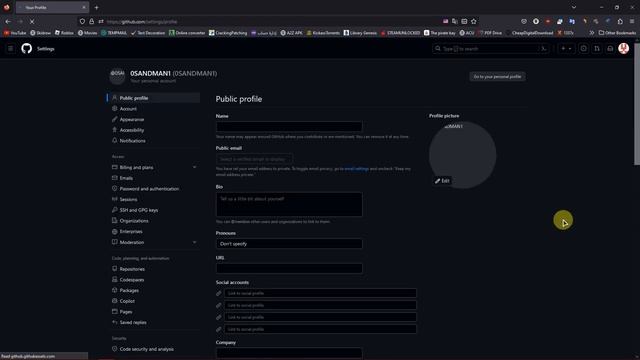
Task: Focus the GitHub search field
Action: (490, 49)
